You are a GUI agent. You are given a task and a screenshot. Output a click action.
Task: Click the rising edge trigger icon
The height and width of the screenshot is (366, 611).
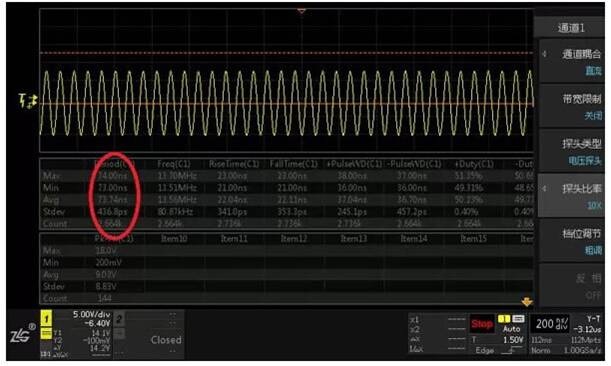(507, 350)
